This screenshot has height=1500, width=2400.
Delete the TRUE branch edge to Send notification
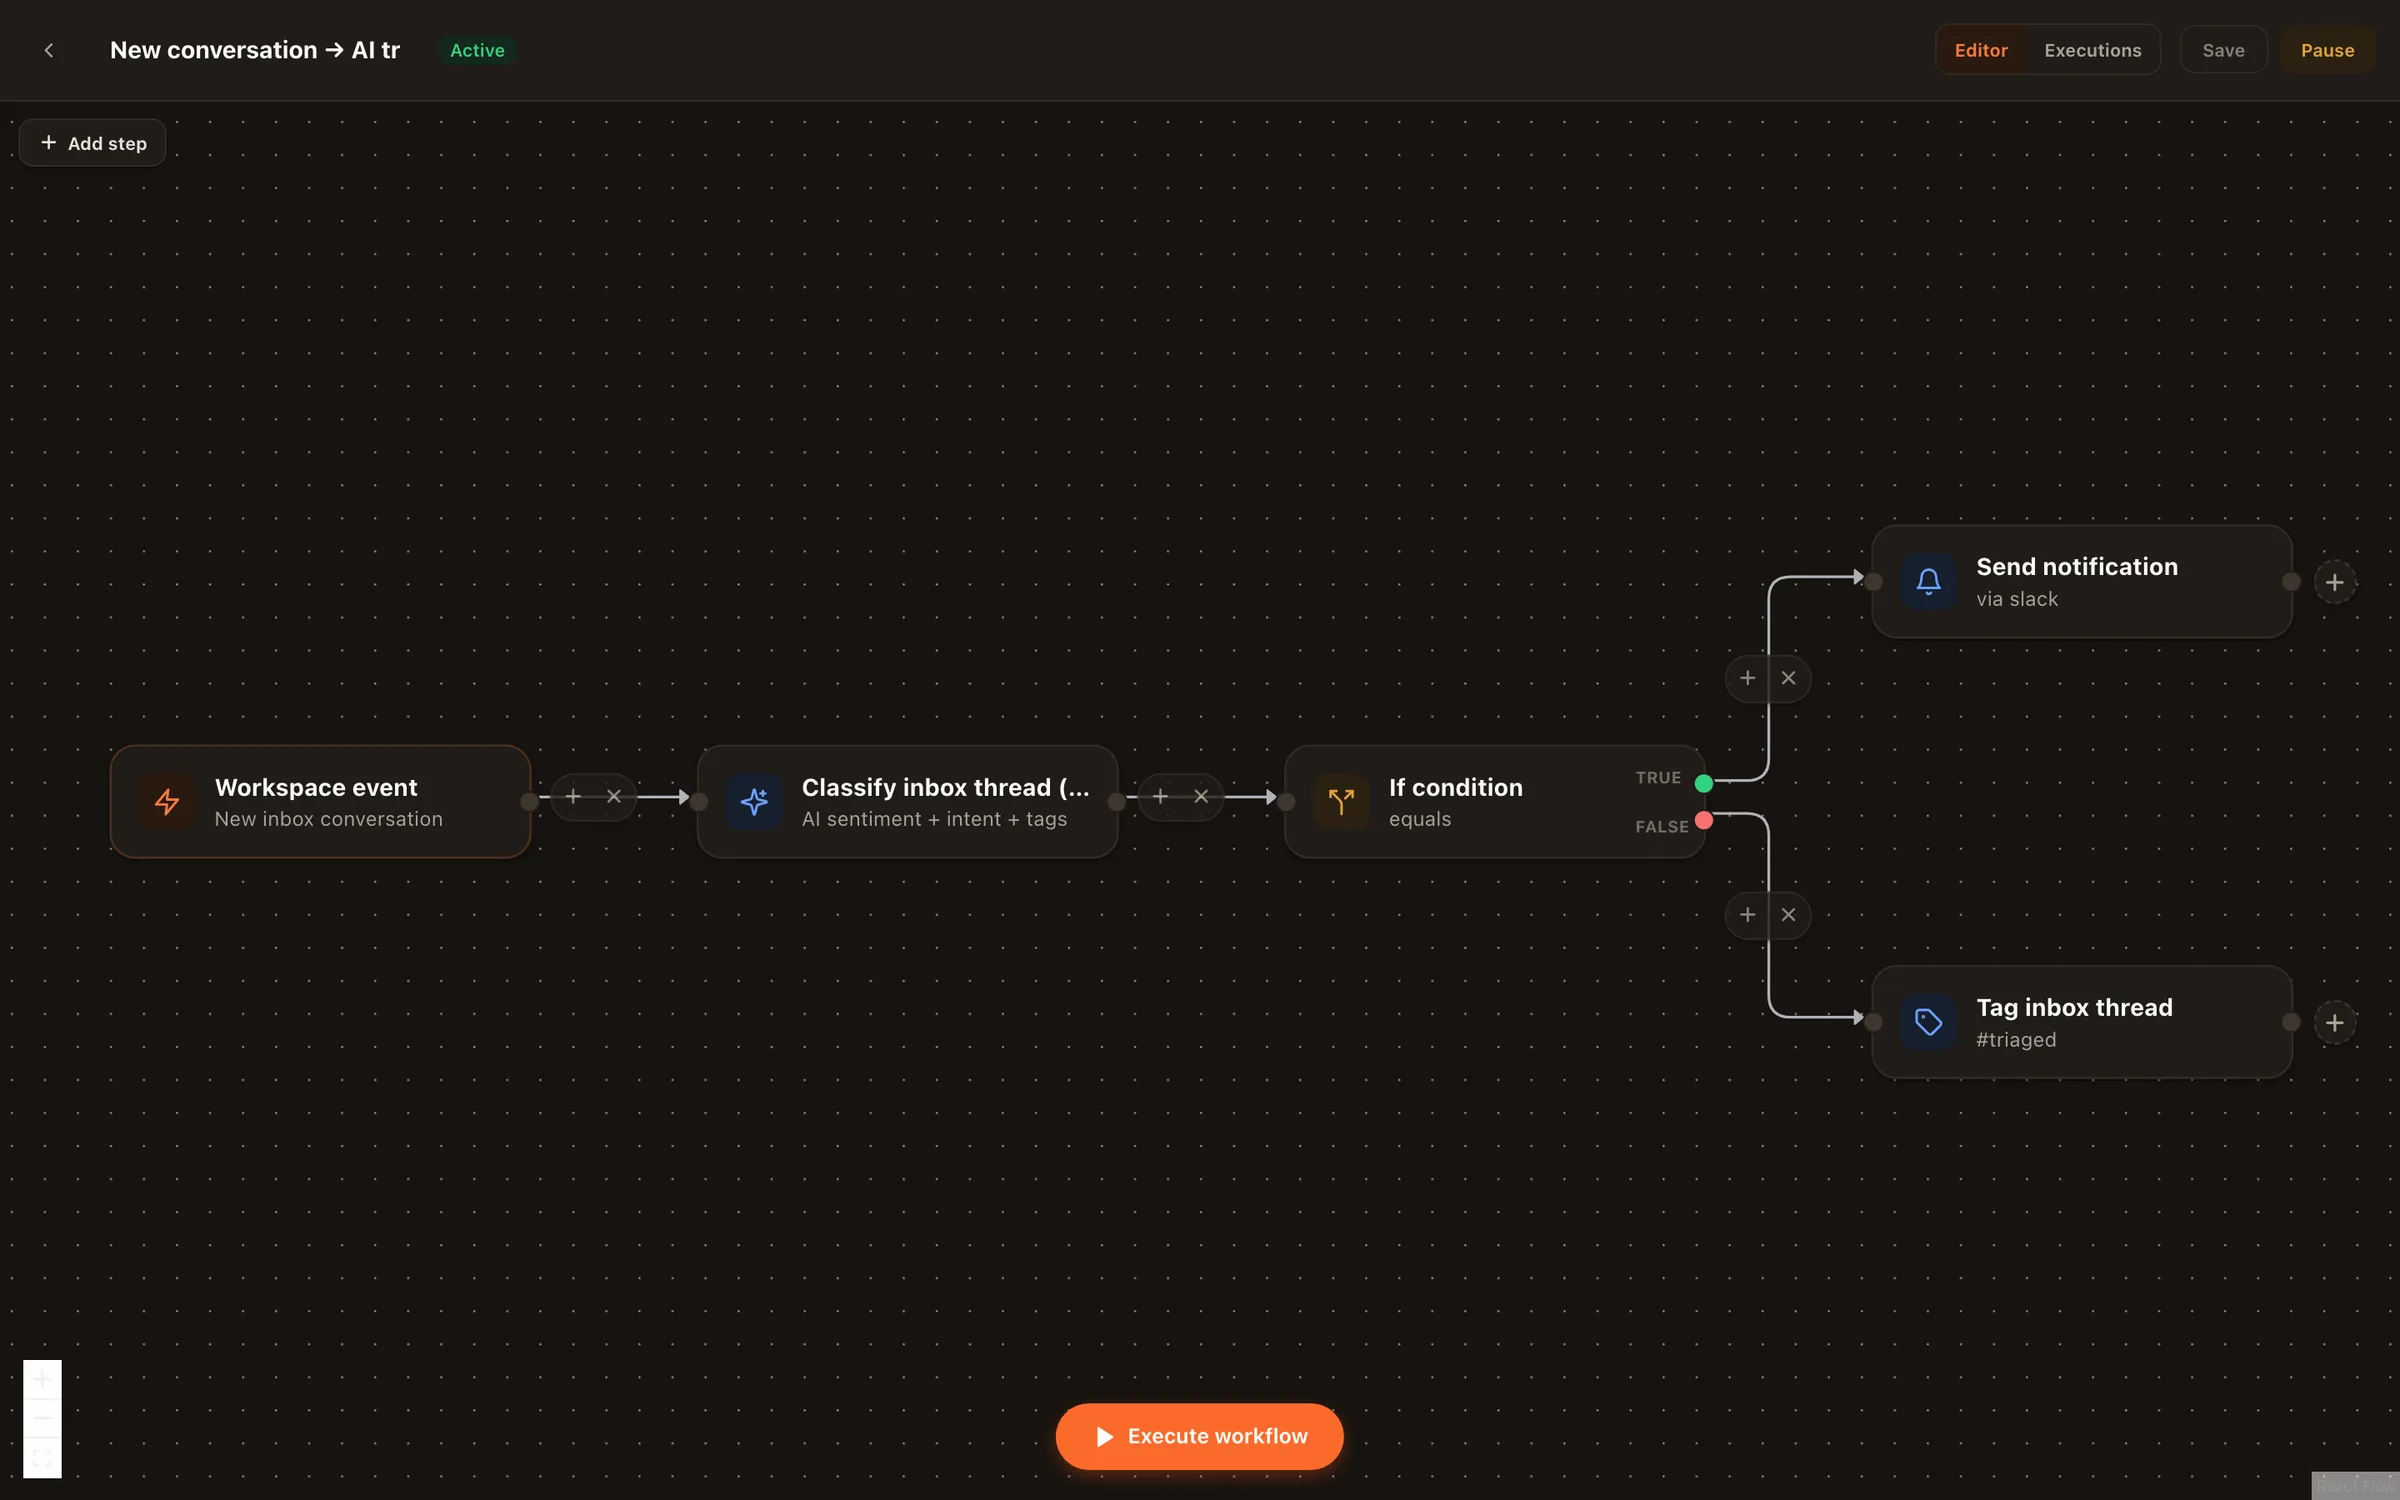pos(1788,678)
